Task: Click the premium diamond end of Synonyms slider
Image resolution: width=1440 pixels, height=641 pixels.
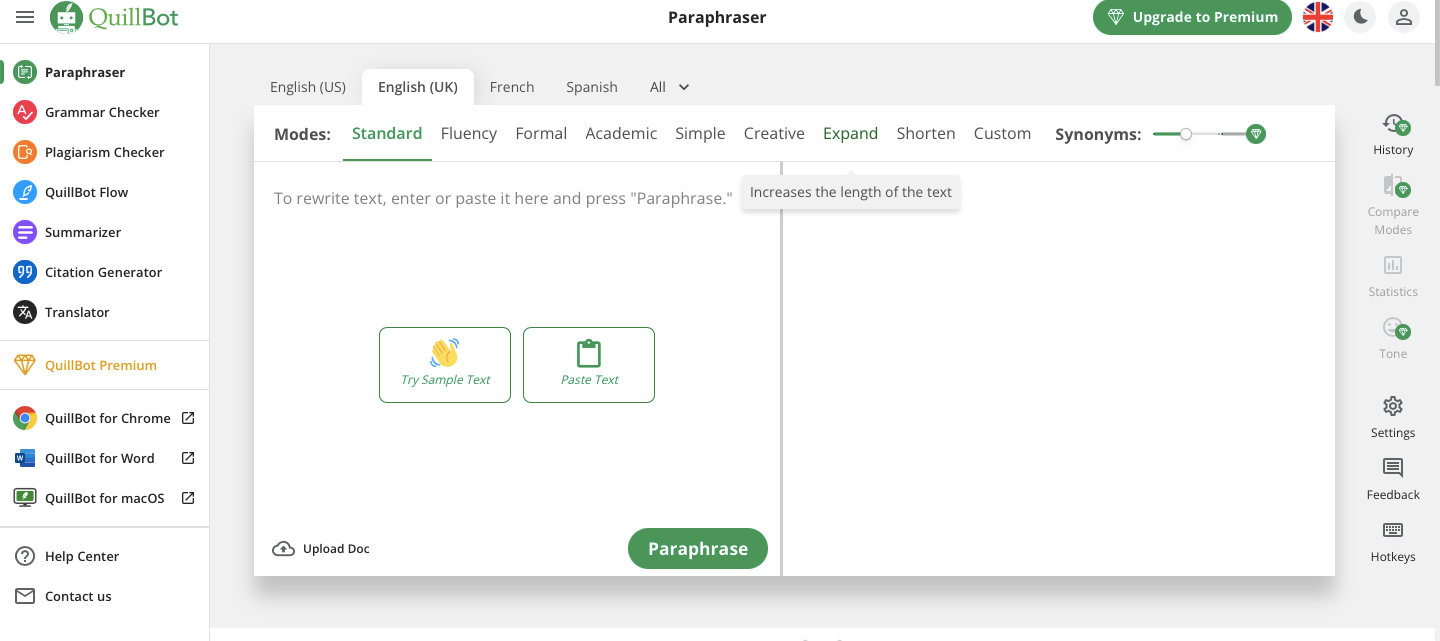Action: (1256, 133)
